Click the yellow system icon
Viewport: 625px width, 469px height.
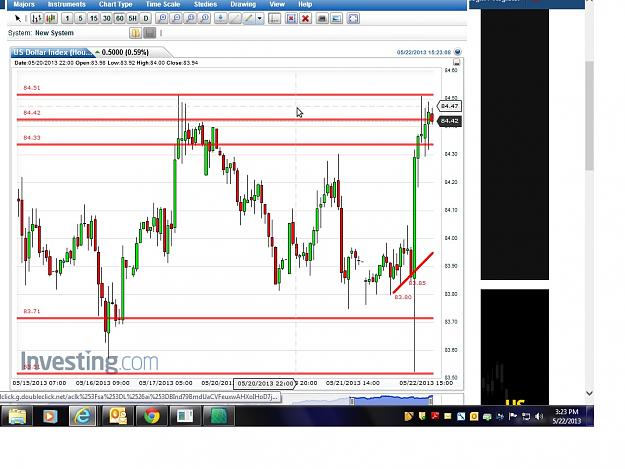coord(135,33)
